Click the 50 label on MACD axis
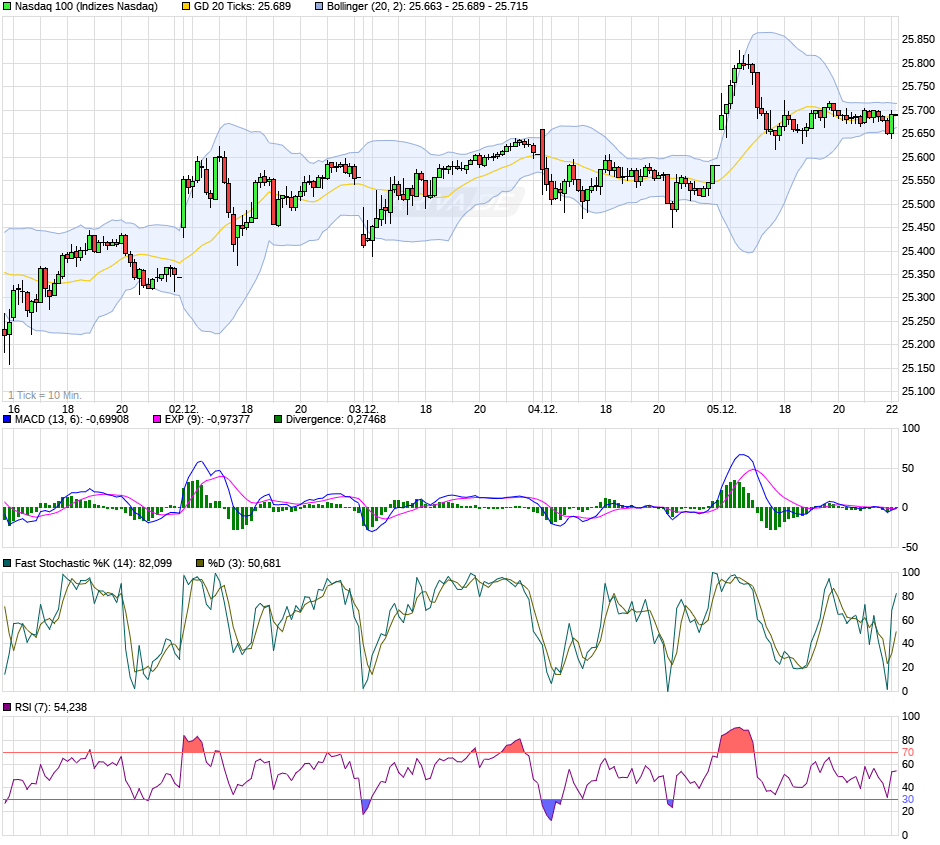This screenshot has height=845, width=940. click(908, 468)
